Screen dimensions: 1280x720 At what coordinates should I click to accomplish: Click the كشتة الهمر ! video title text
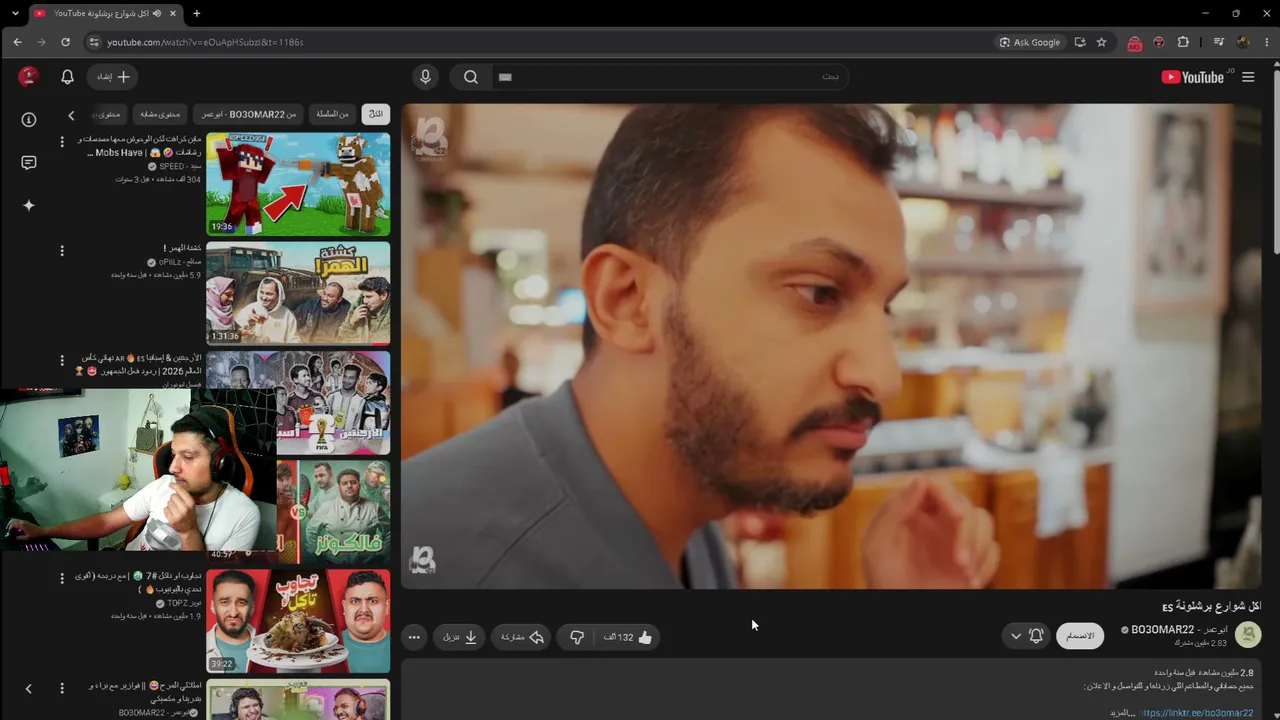(x=182, y=248)
